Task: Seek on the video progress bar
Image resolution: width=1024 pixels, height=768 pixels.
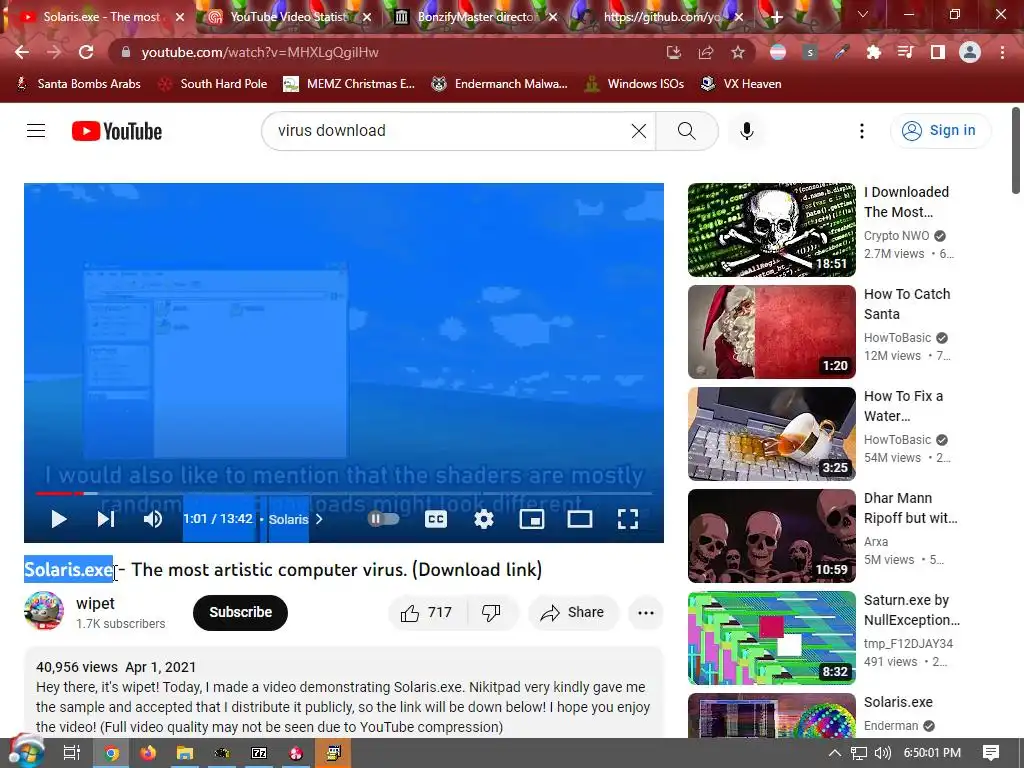Action: pyautogui.click(x=344, y=493)
